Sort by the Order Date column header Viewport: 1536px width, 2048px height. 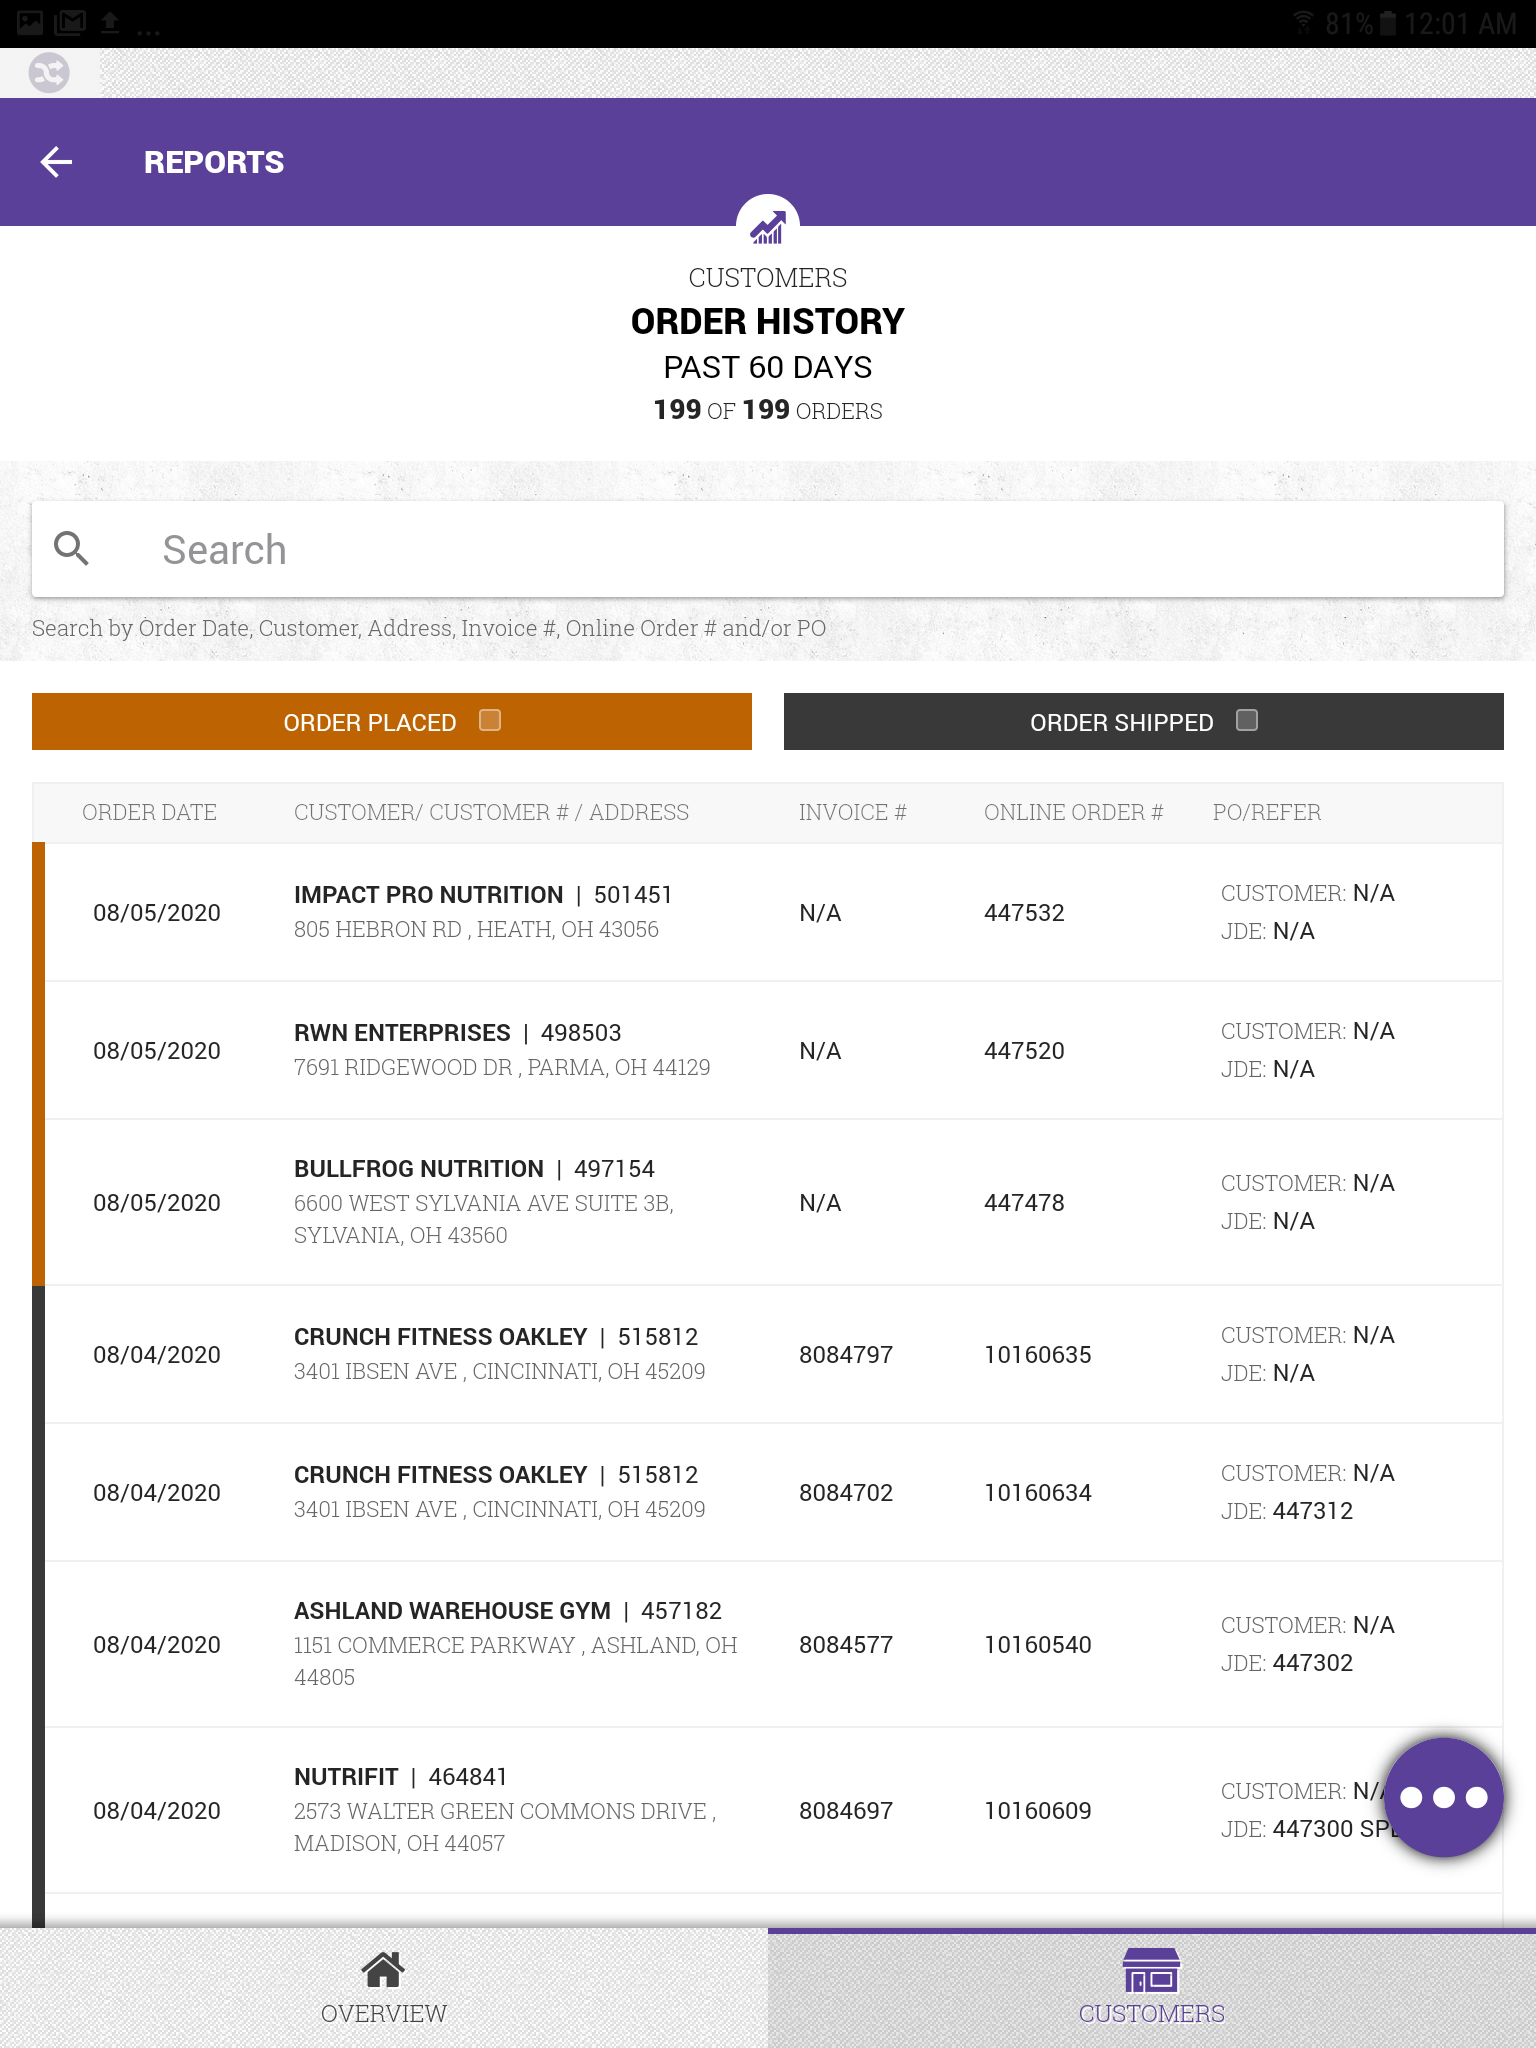click(149, 812)
